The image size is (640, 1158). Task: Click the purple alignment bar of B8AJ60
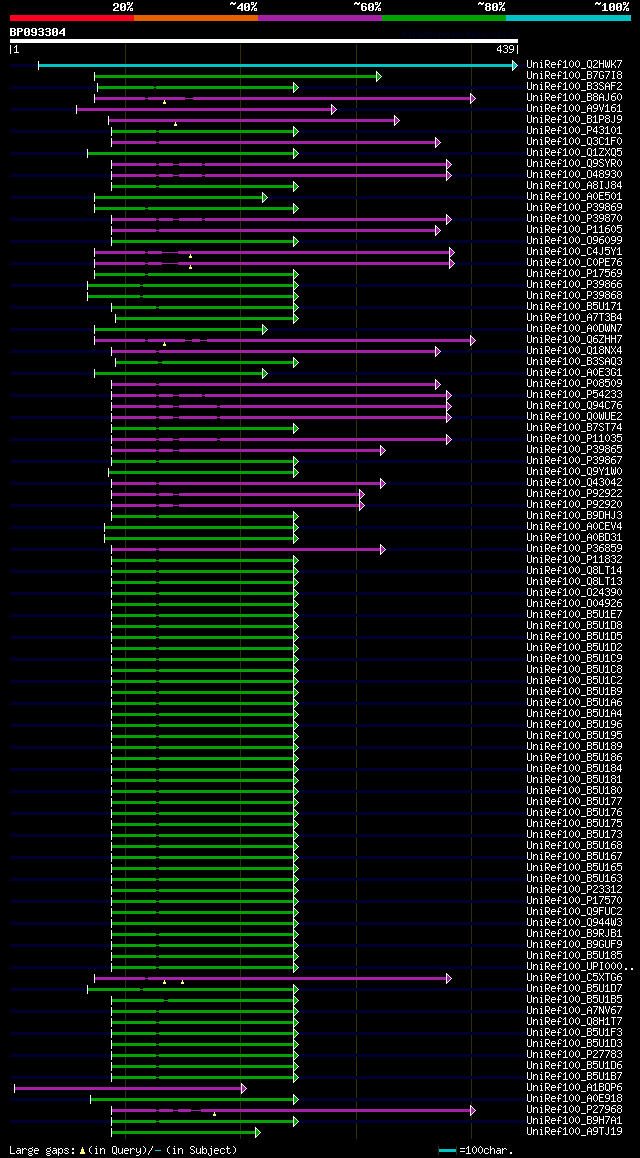coord(285,98)
